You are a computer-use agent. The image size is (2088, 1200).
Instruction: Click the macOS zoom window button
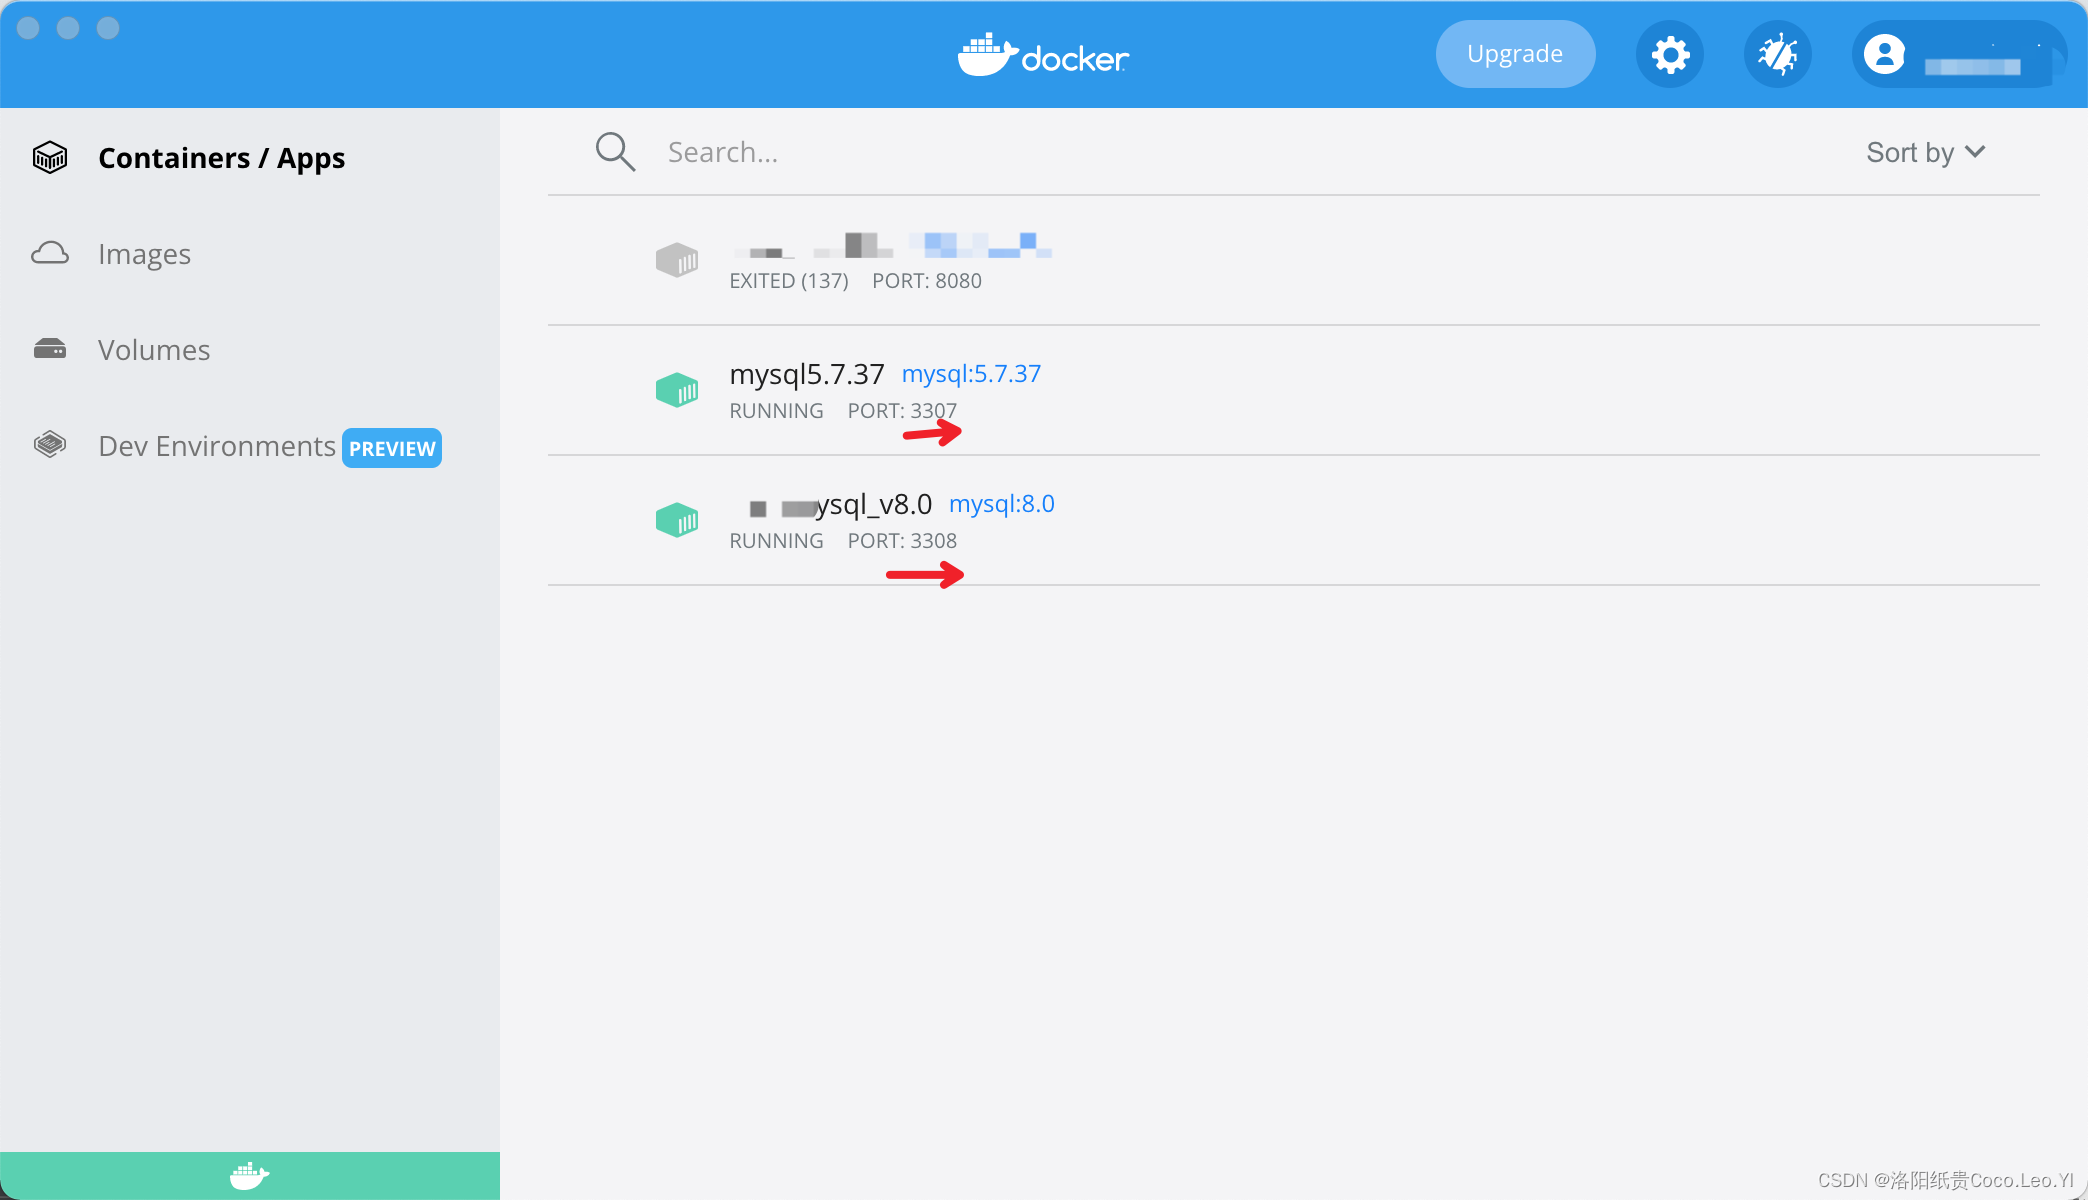[x=108, y=28]
